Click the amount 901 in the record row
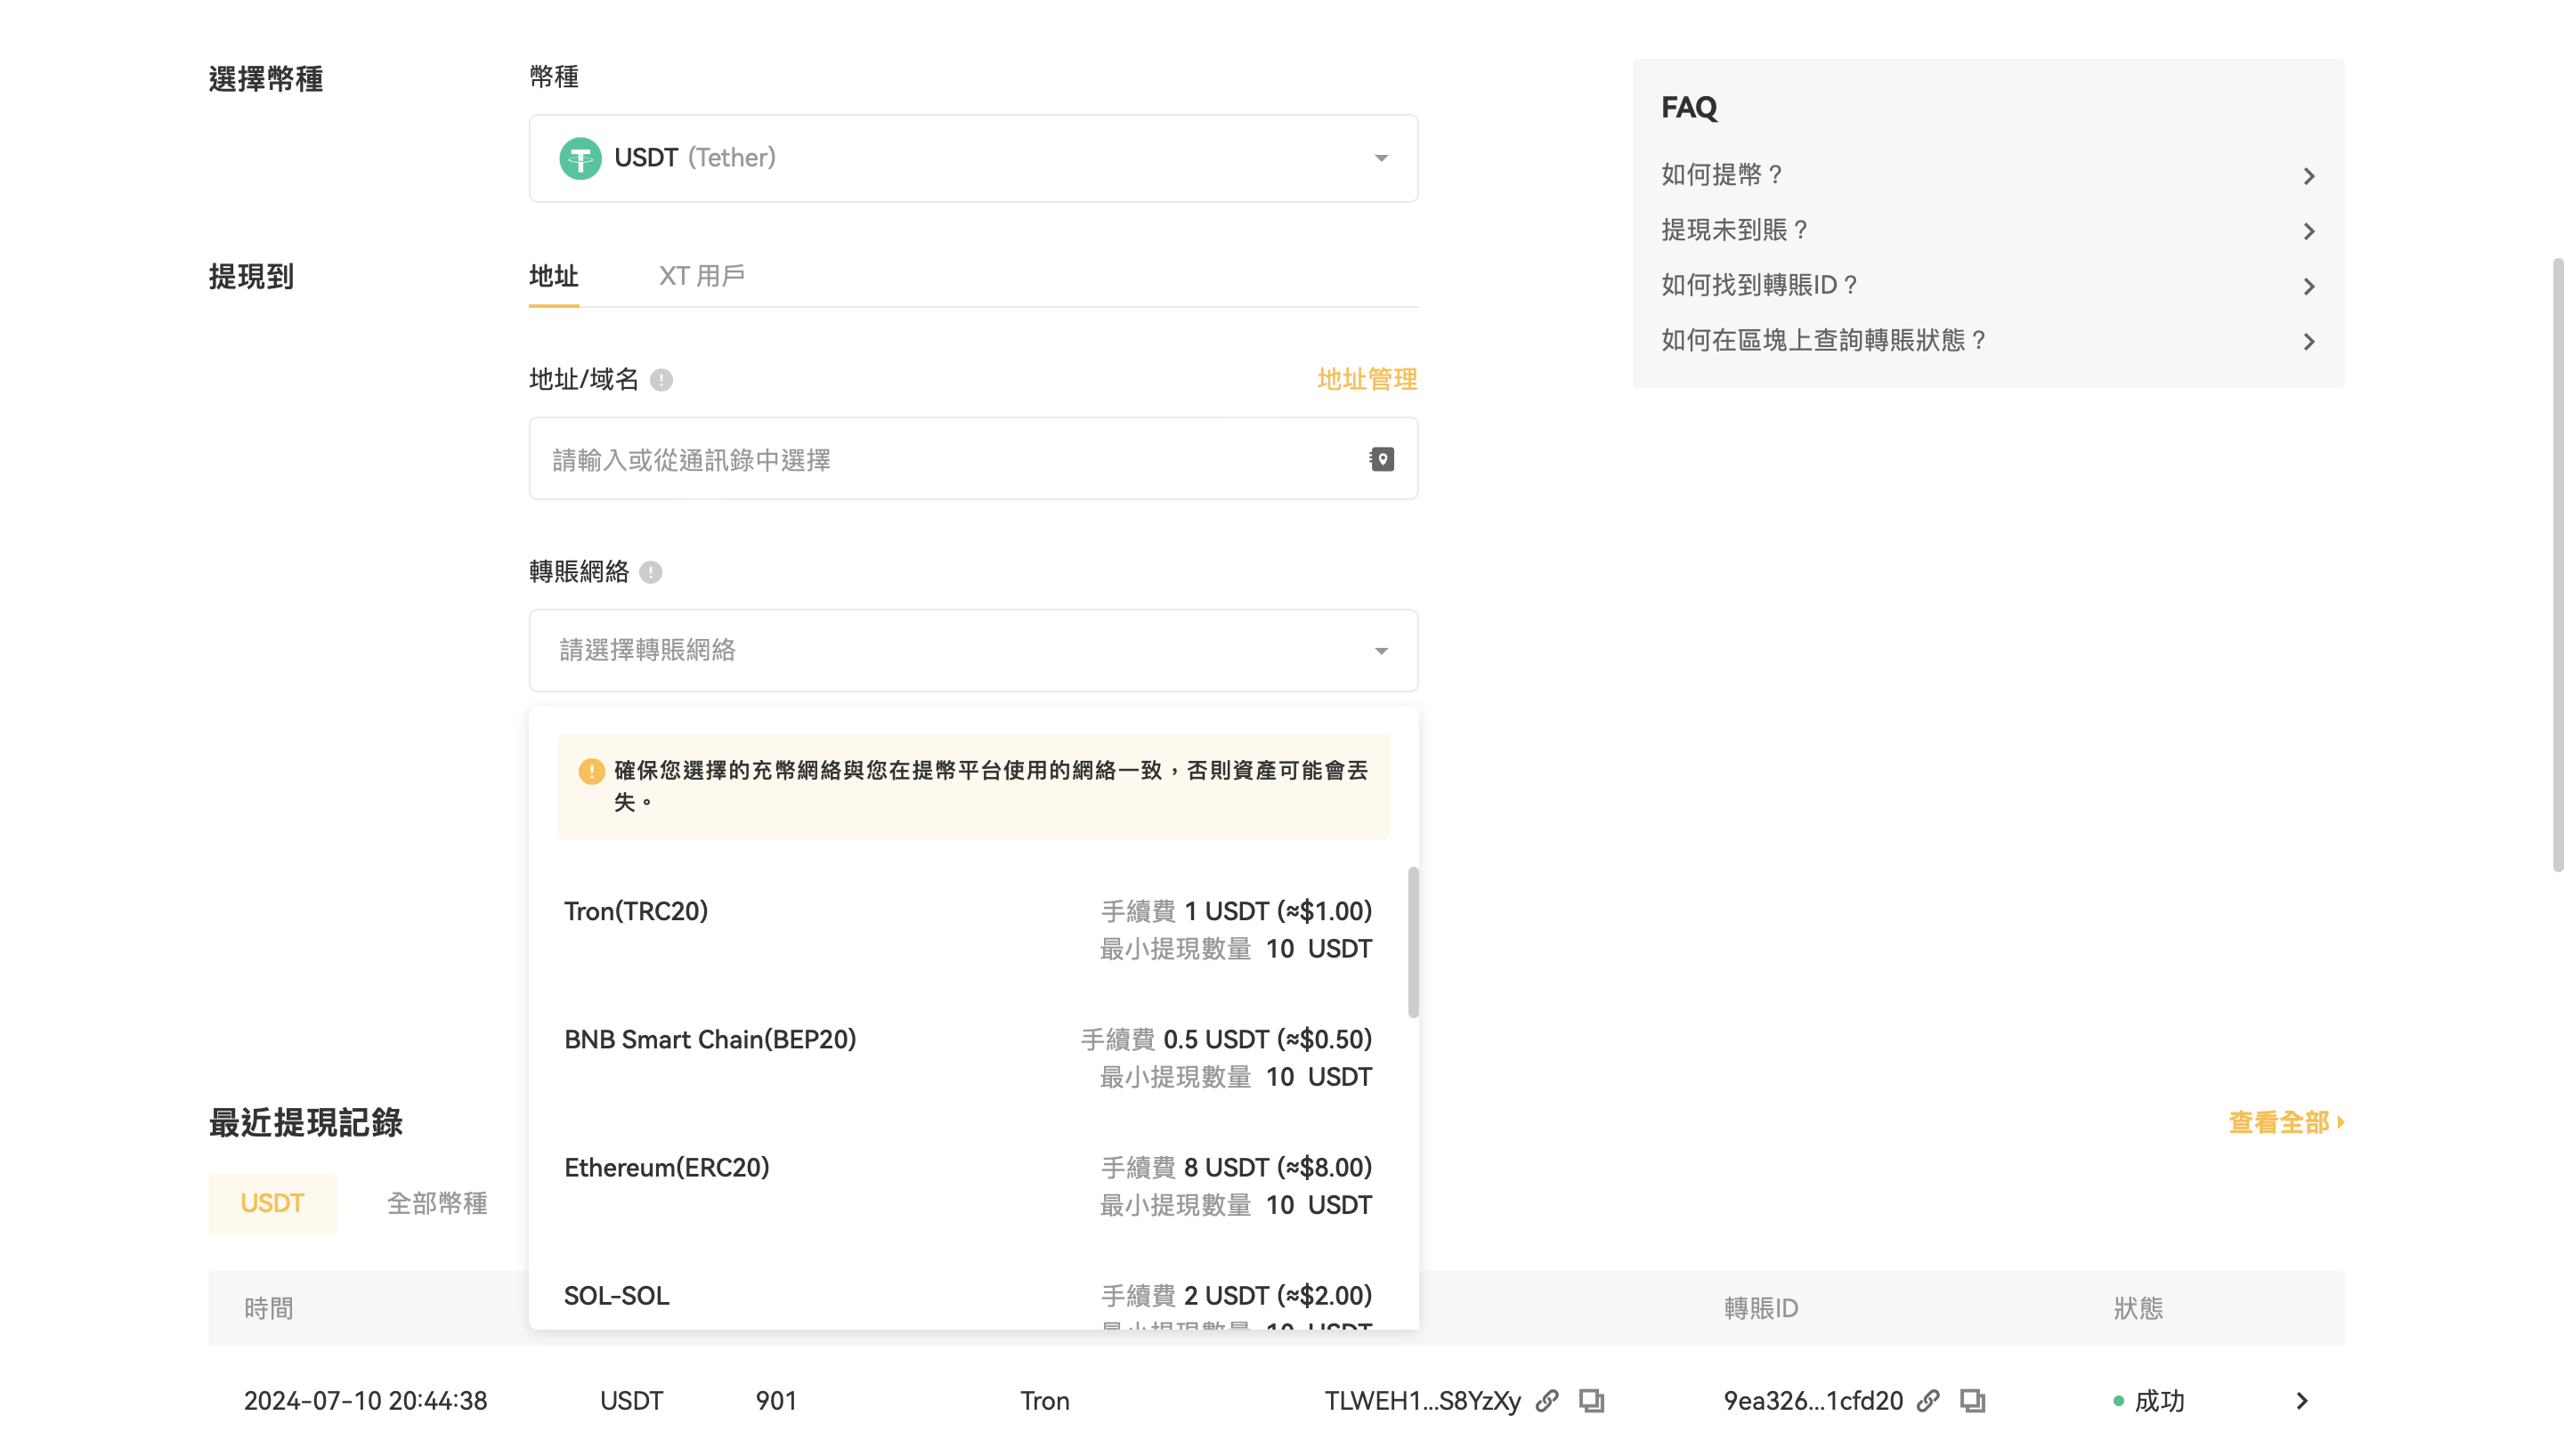The height and width of the screenshot is (1456, 2564). [776, 1401]
